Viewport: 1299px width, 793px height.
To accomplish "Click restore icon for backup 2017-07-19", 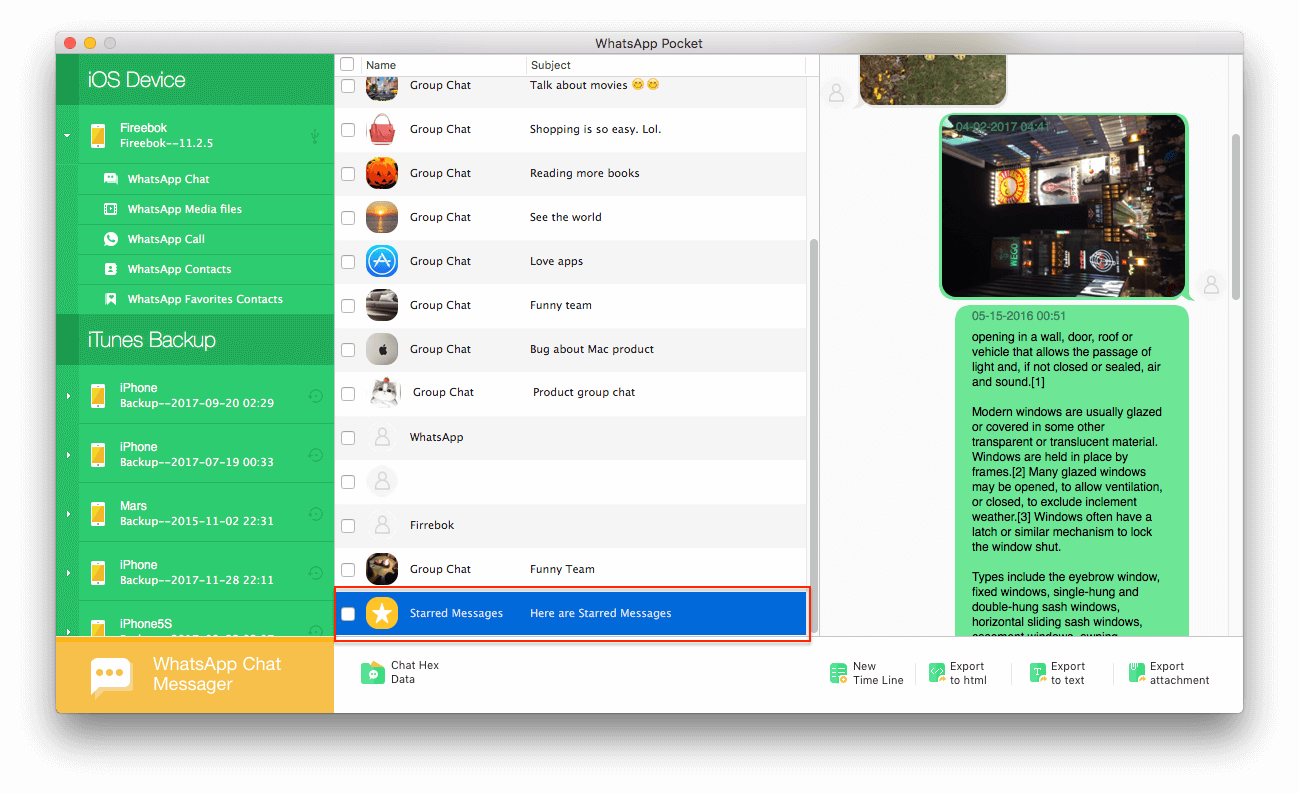I will click(x=315, y=455).
